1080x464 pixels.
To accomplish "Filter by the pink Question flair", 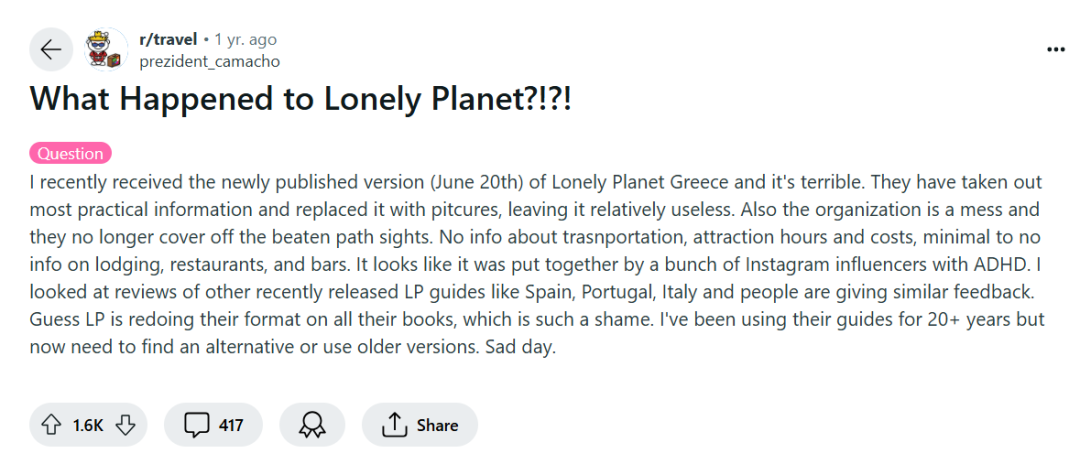I will click(x=70, y=154).
